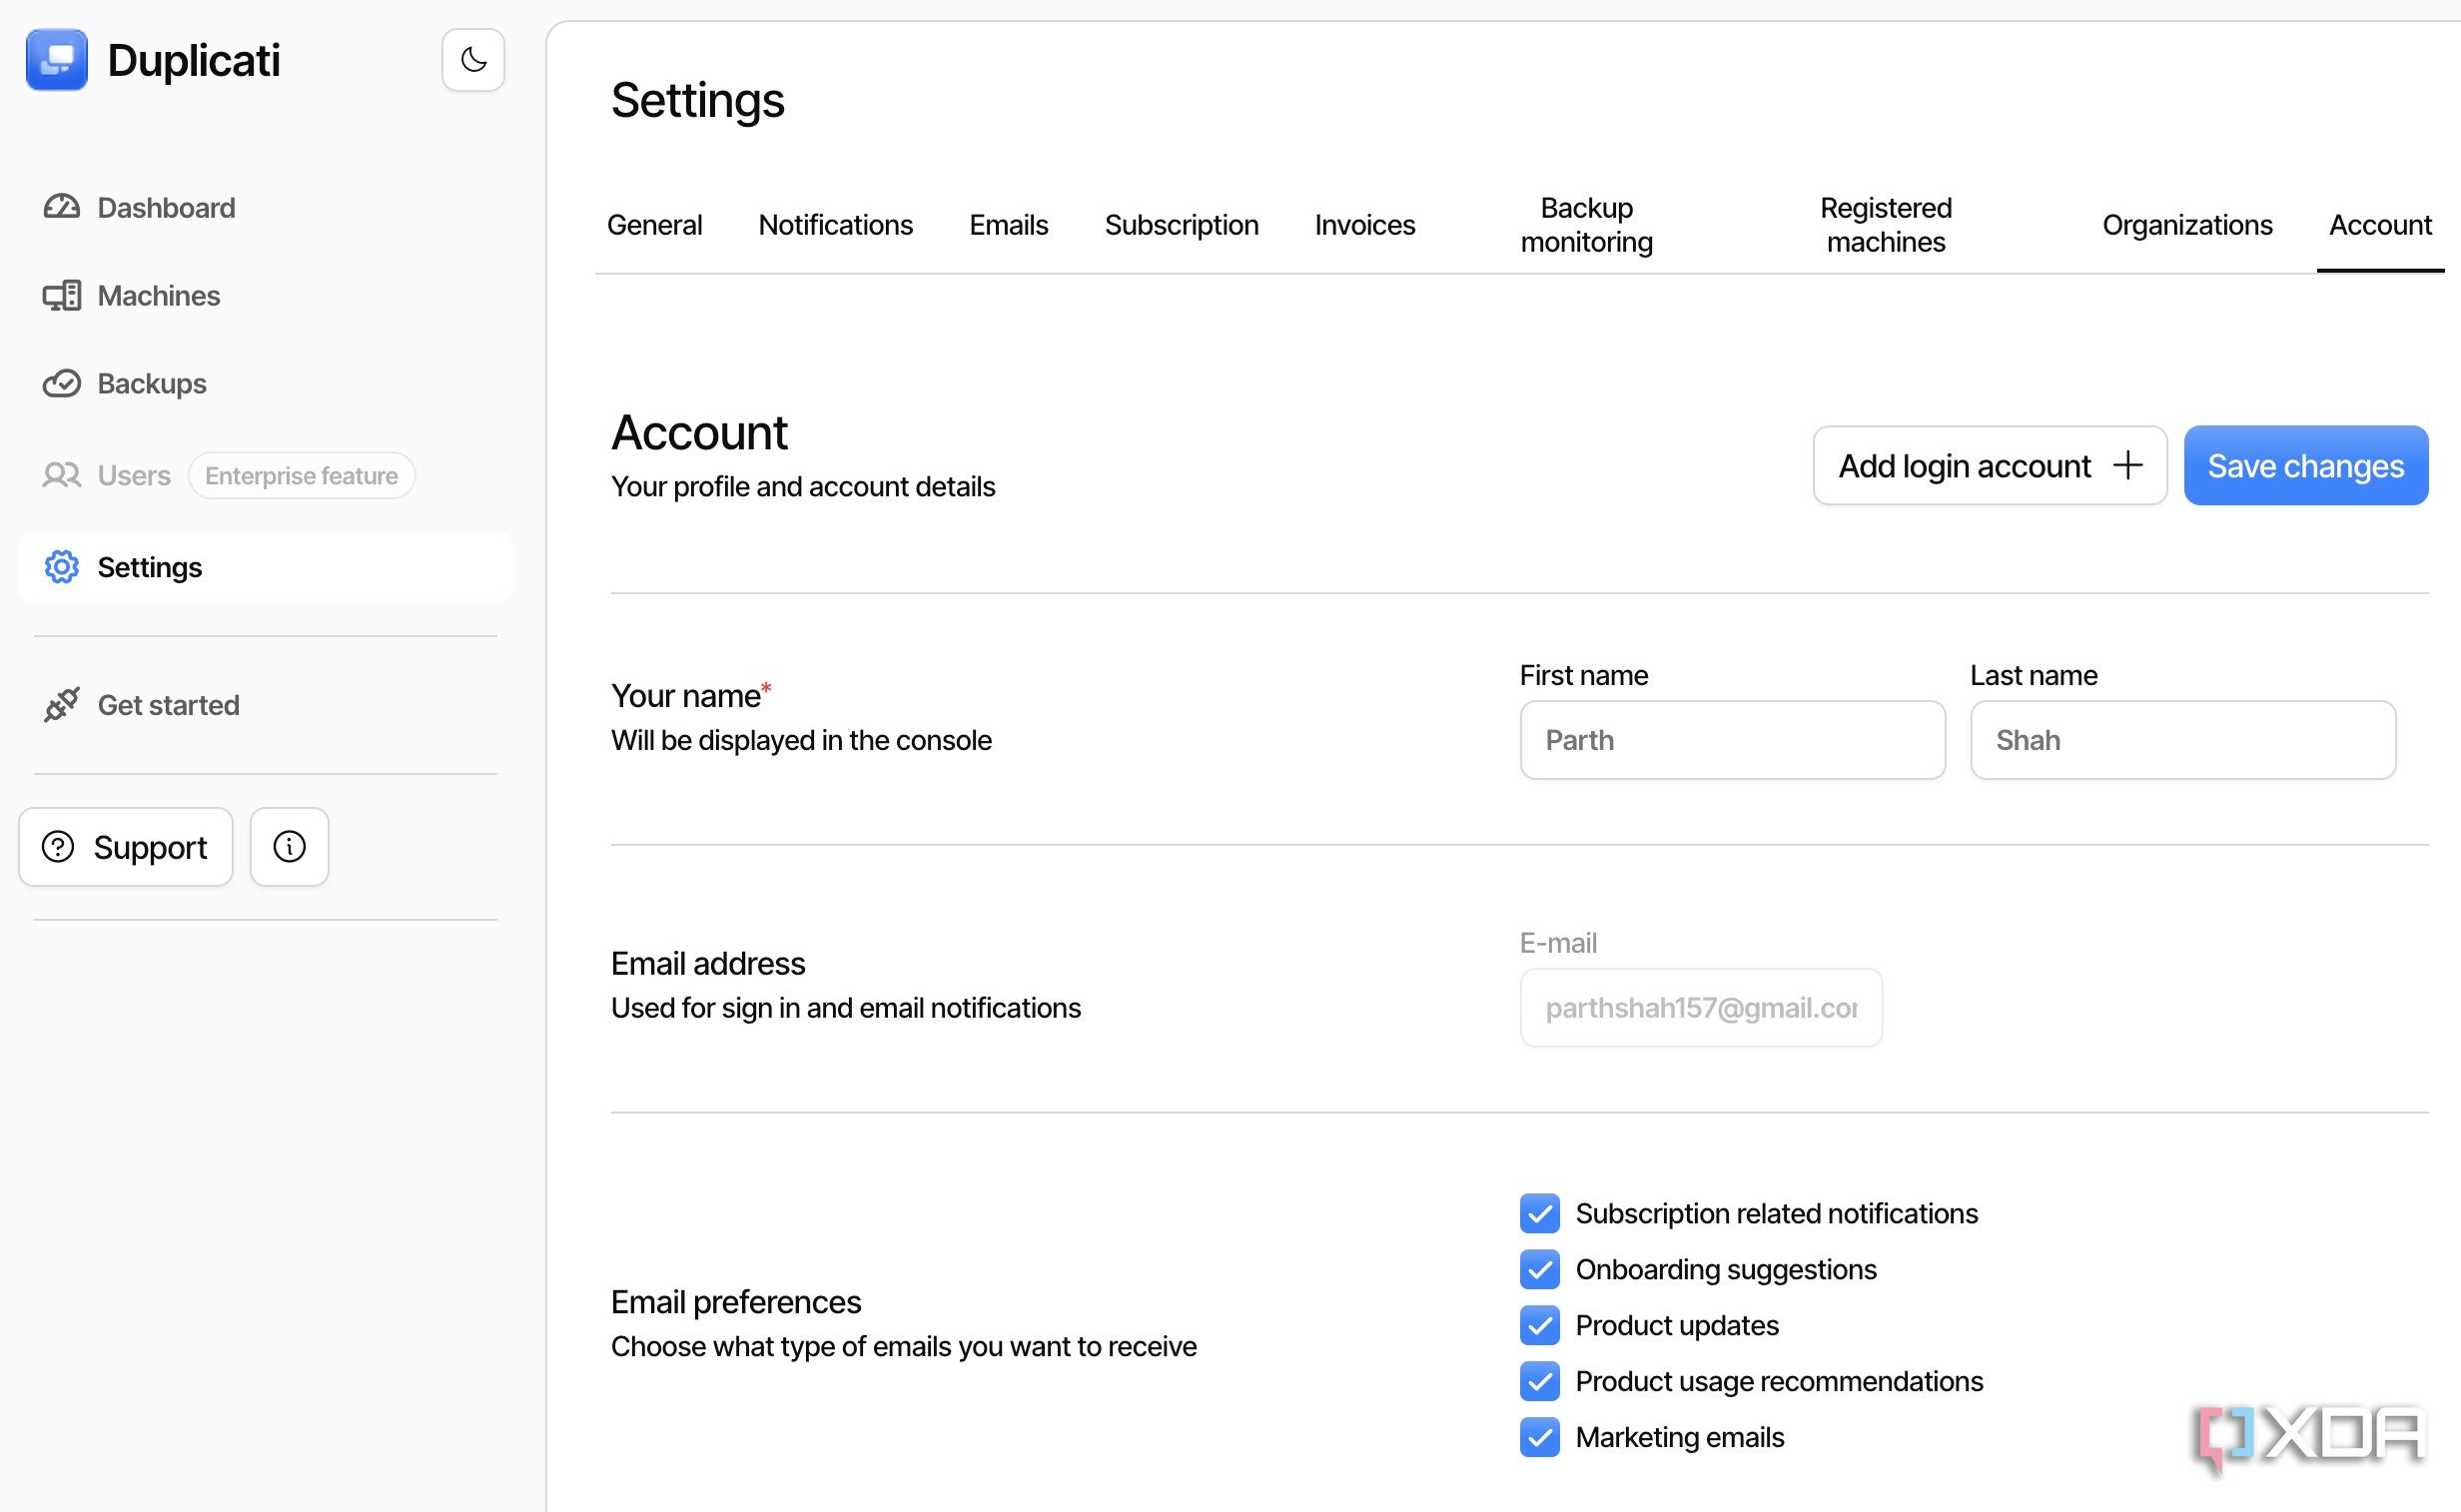Click the Settings gear icon

[61, 567]
